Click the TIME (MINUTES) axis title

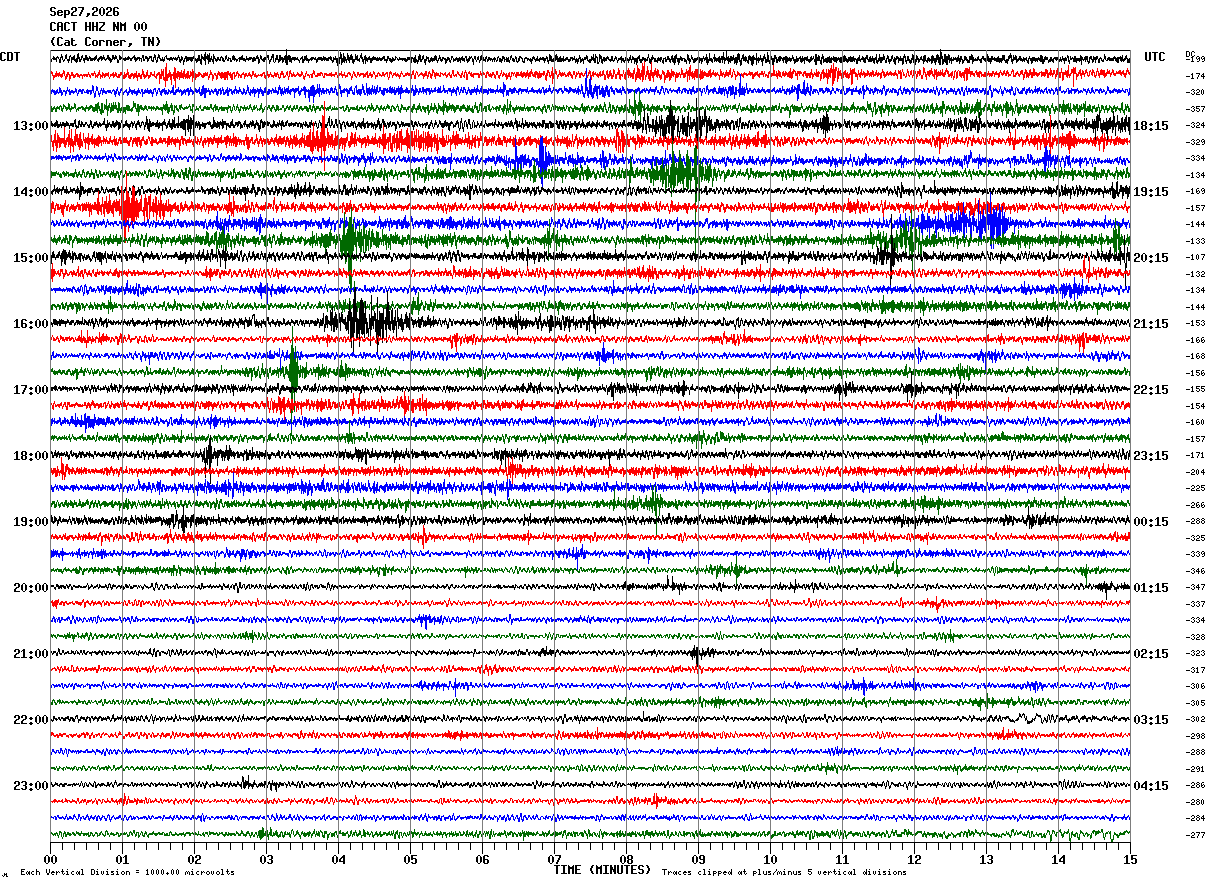click(x=602, y=870)
